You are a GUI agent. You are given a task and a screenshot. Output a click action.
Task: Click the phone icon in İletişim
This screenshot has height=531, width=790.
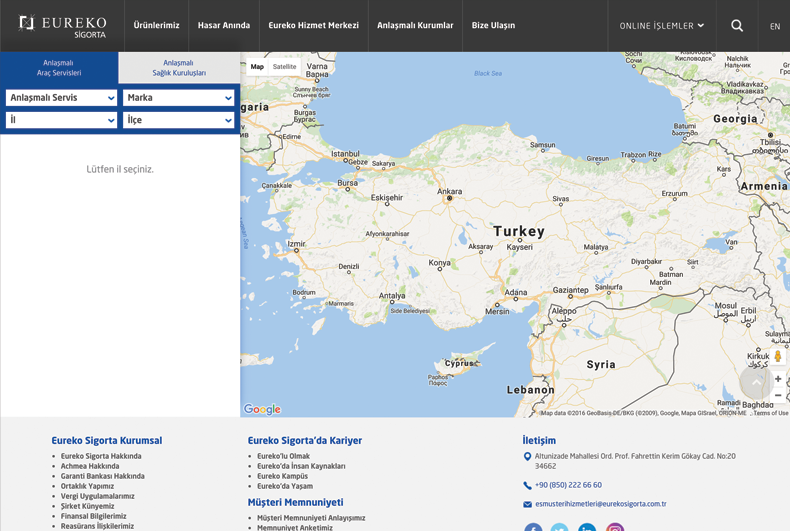[527, 486]
